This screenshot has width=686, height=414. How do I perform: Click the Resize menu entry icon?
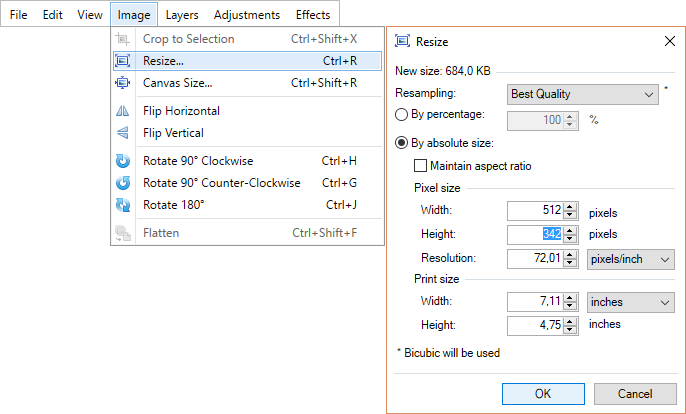(122, 61)
